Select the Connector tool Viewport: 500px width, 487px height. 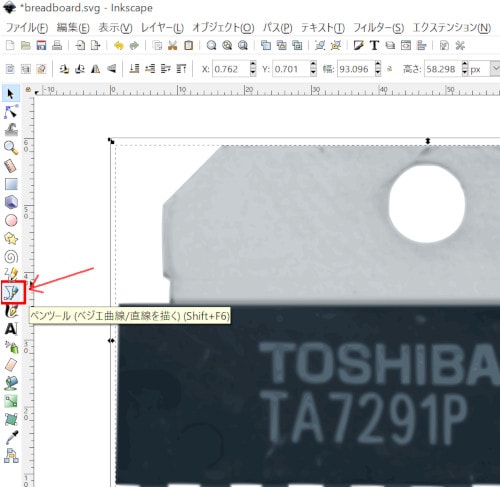[11, 456]
